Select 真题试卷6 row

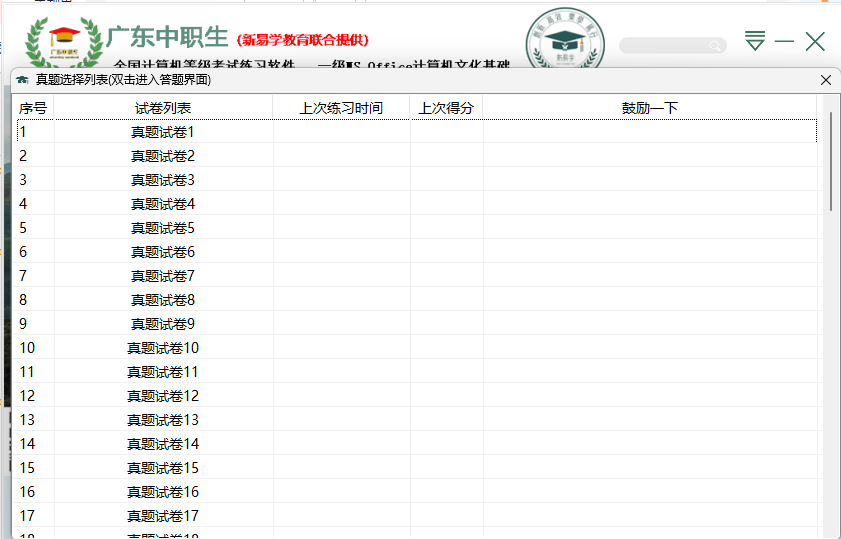[417, 252]
